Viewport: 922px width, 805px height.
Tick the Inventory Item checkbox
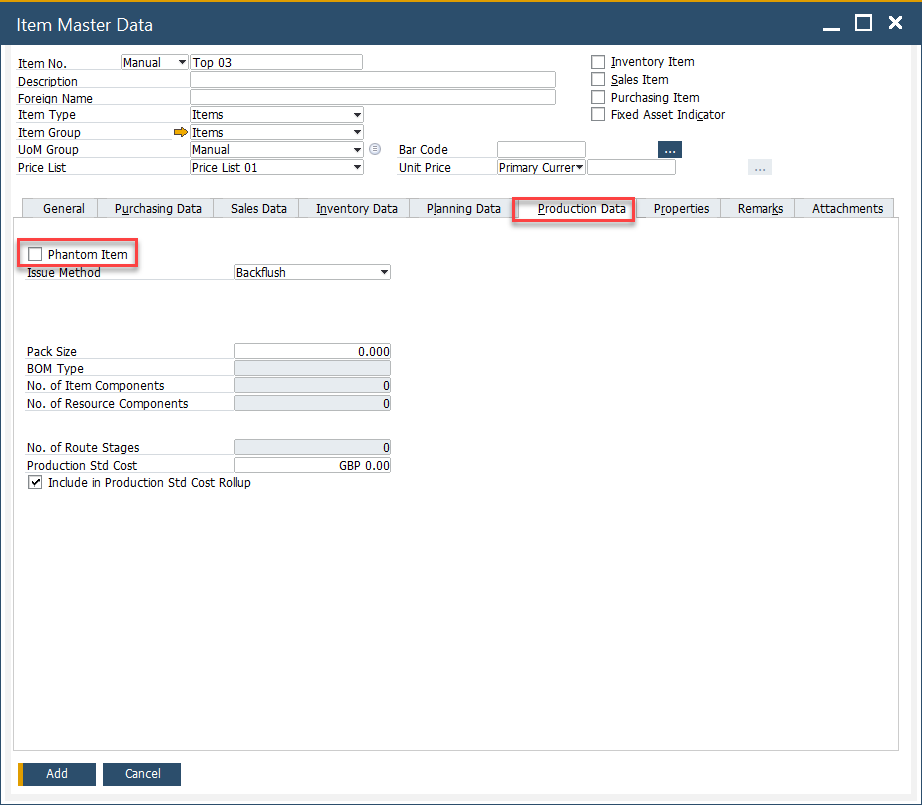(x=598, y=62)
